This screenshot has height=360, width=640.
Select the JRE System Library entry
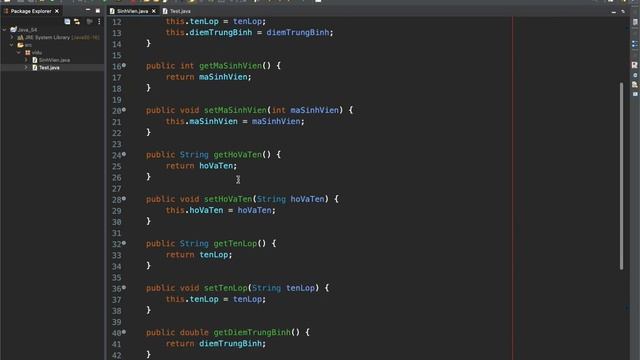58,37
